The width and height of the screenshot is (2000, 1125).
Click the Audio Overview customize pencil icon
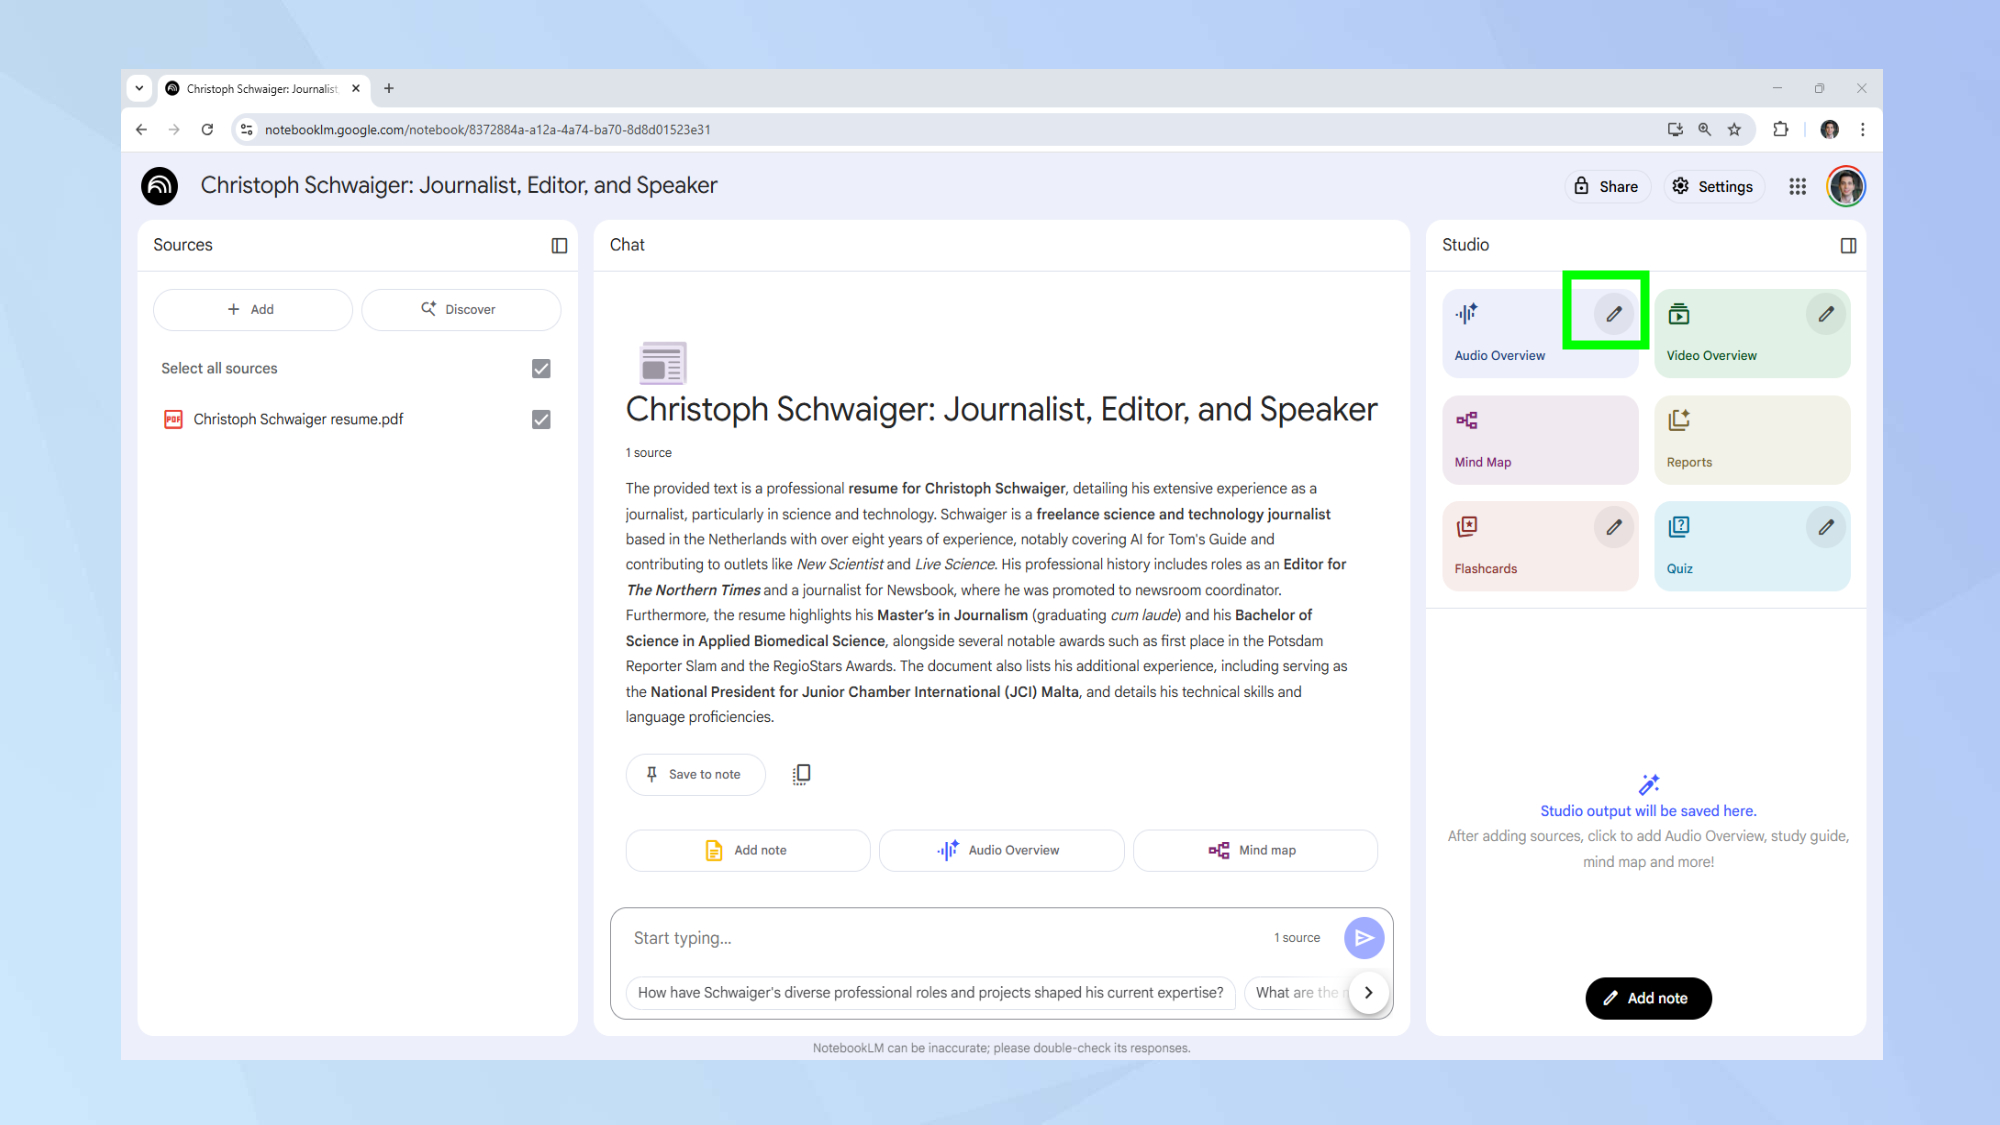[x=1613, y=314]
